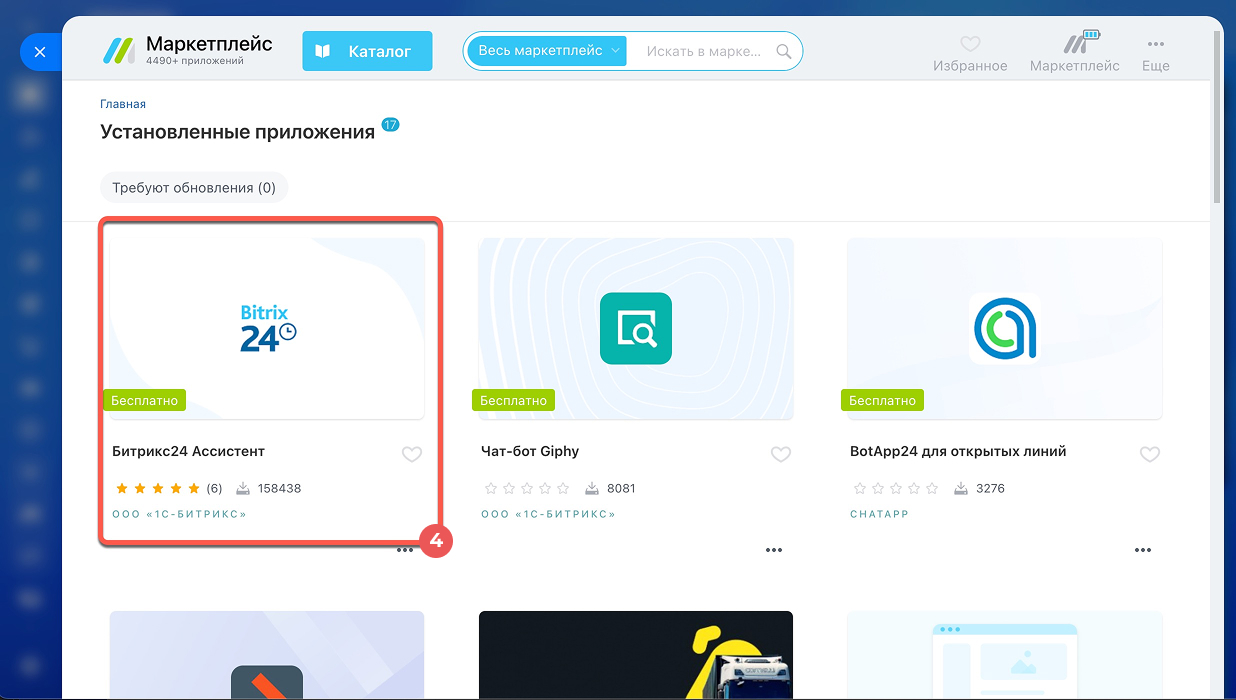Image resolution: width=1236 pixels, height=700 pixels.
Task: Open developer ООО «1С-БИТРИКС» under Чат-бот Giphy
Action: click(x=548, y=514)
